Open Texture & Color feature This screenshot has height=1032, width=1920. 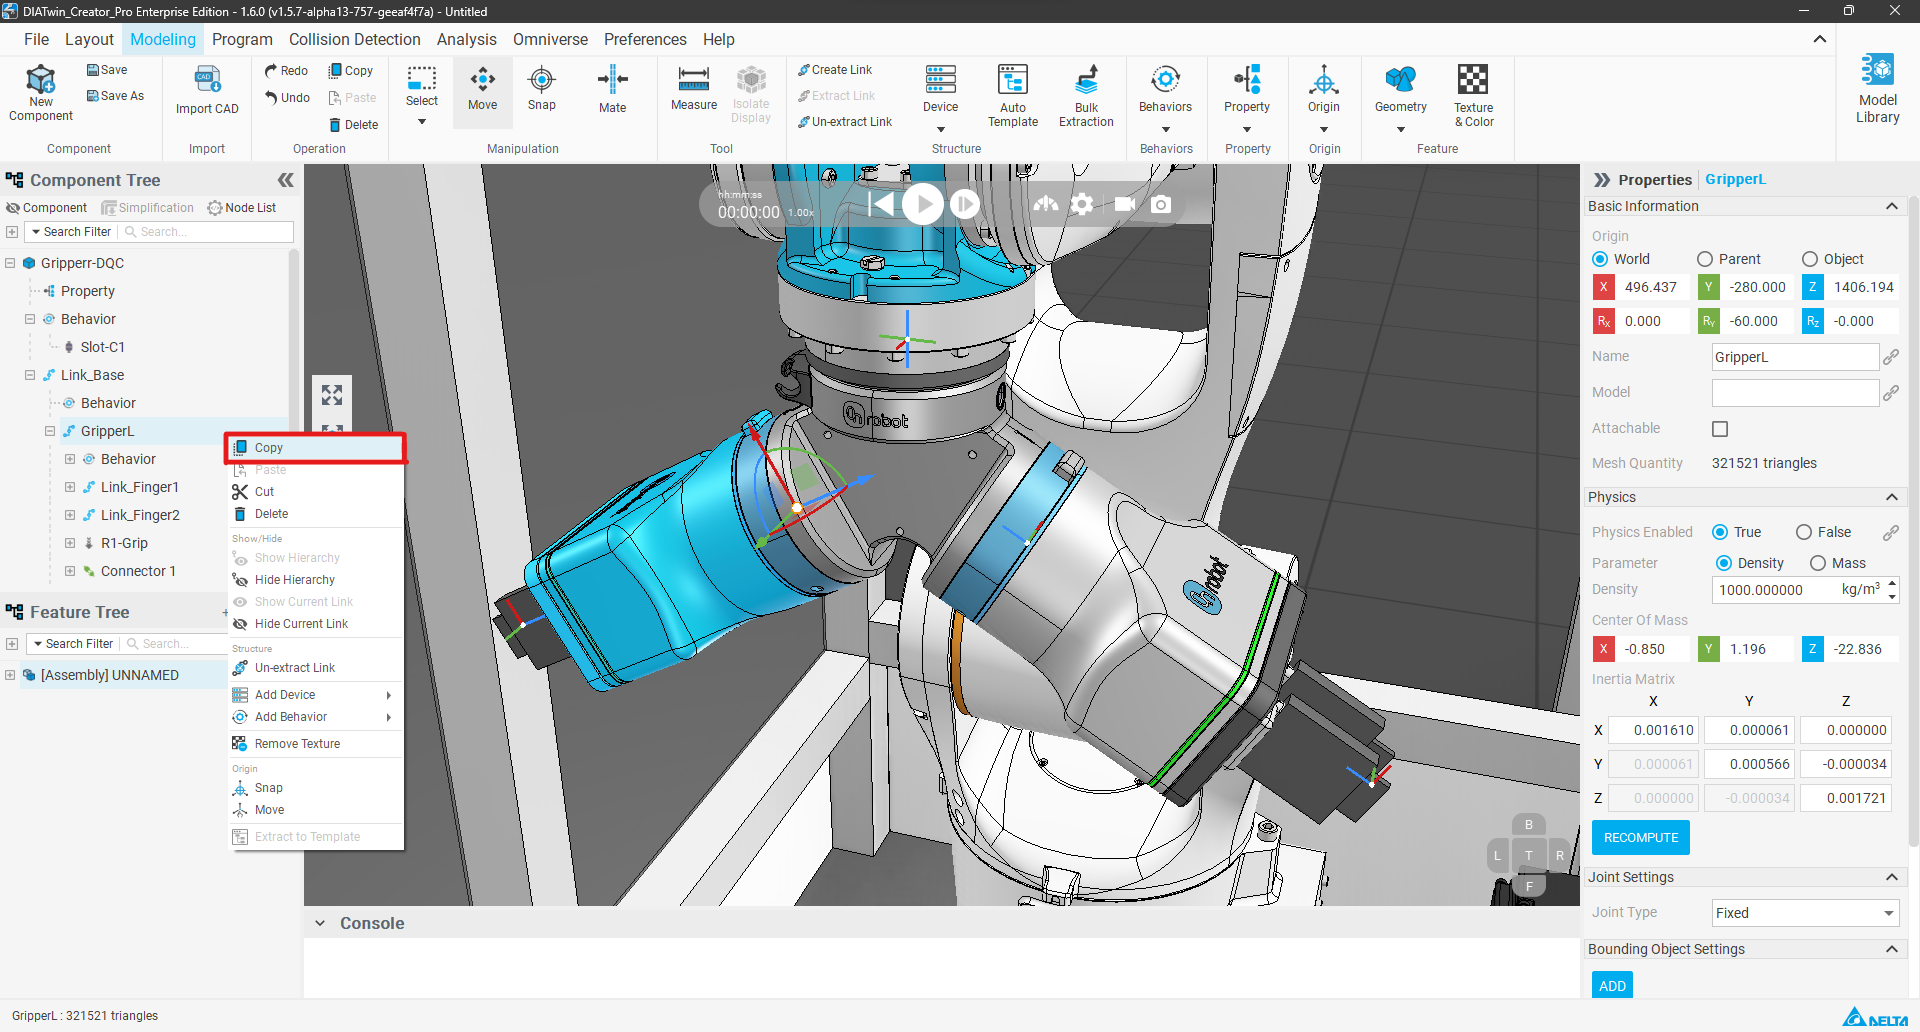pos(1473,95)
